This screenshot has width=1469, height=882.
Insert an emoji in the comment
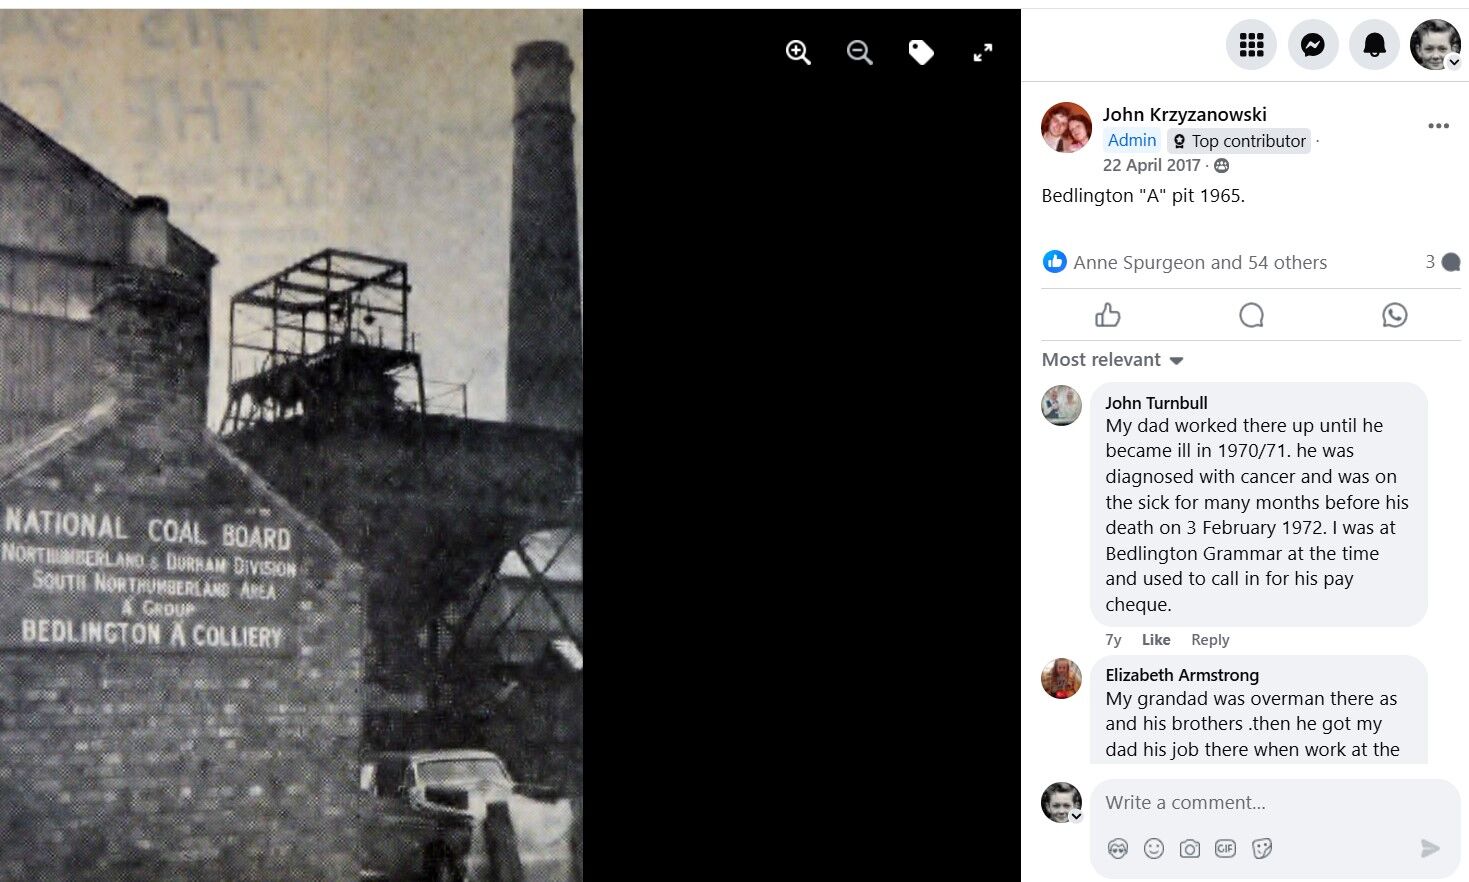(x=1154, y=849)
